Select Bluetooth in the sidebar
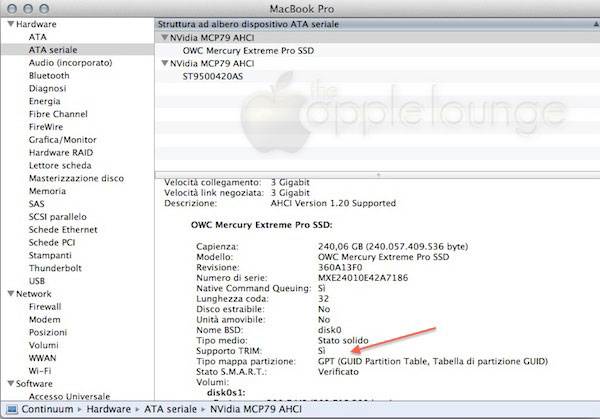 [x=49, y=75]
